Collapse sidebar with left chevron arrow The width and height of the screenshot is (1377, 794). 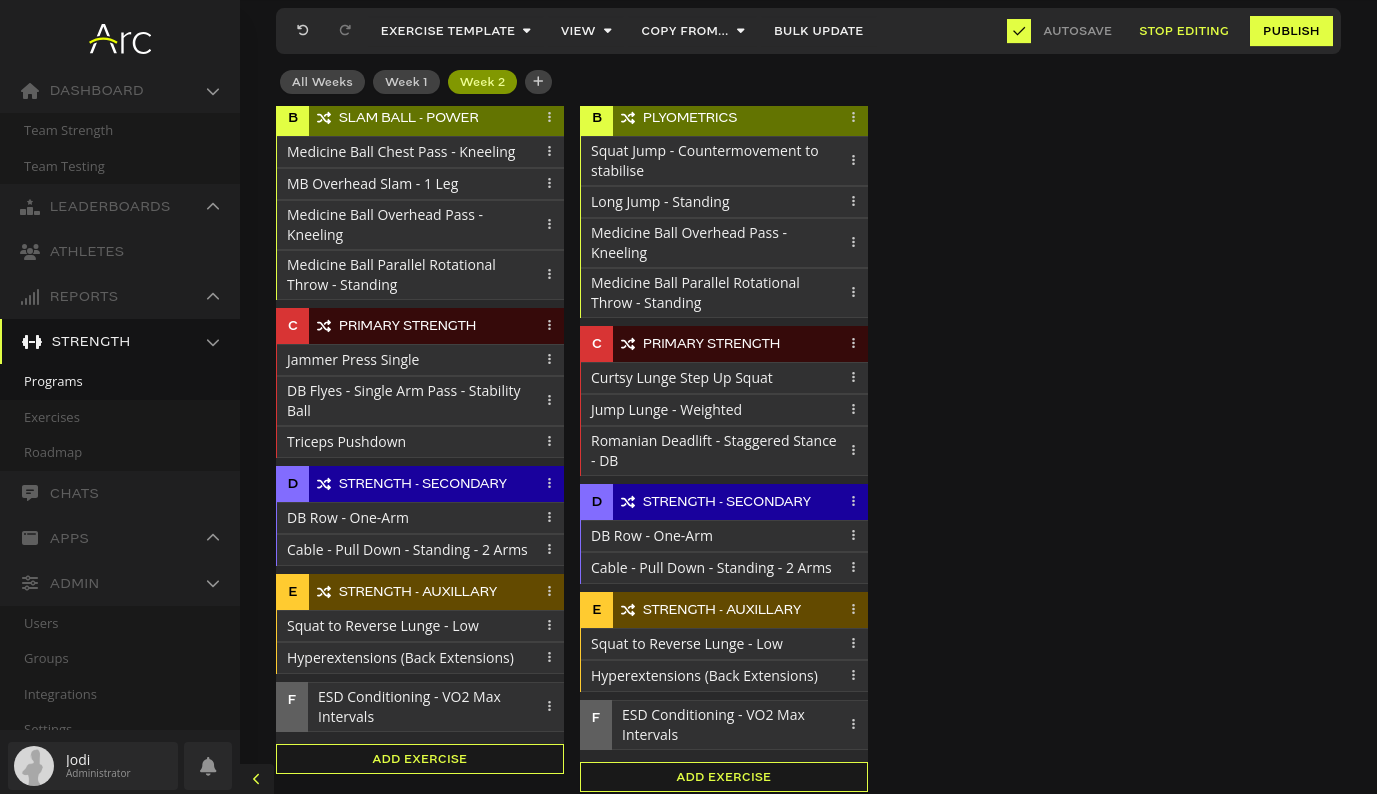256,779
